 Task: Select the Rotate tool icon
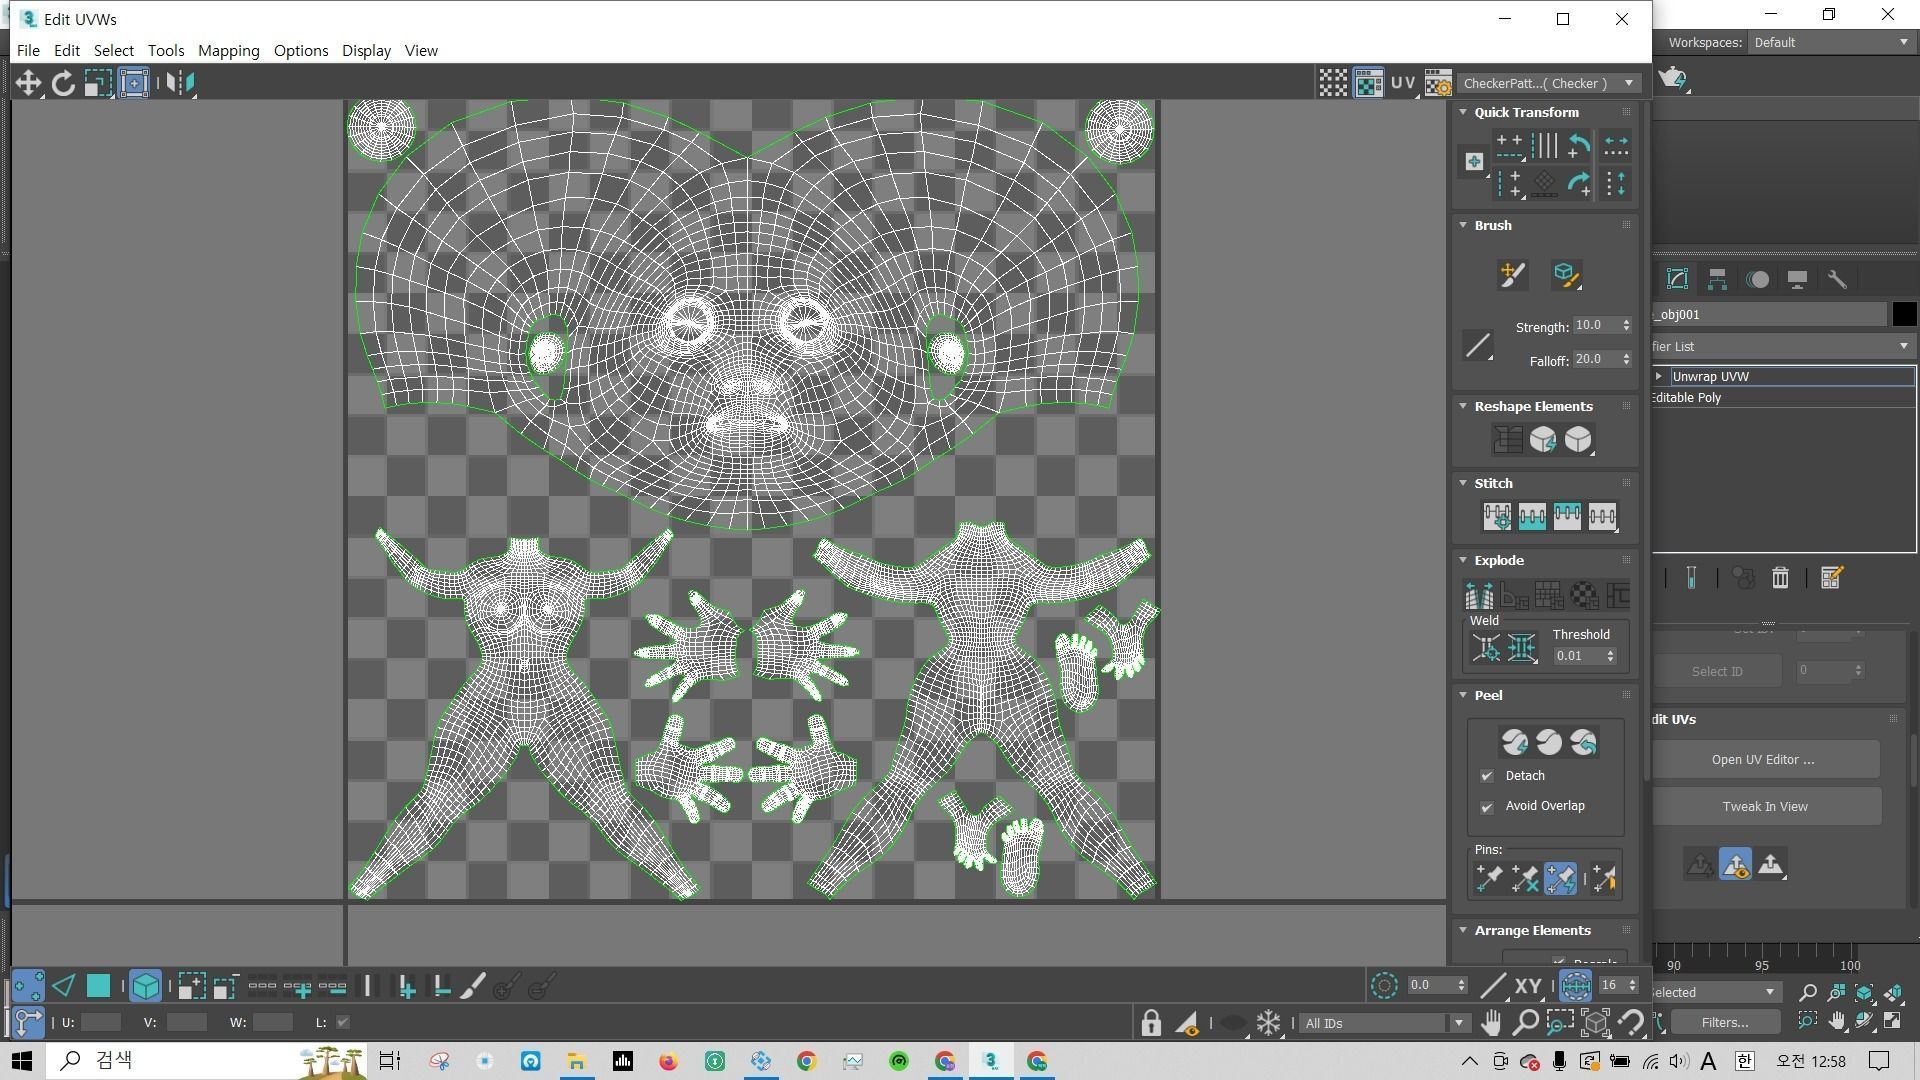click(63, 83)
